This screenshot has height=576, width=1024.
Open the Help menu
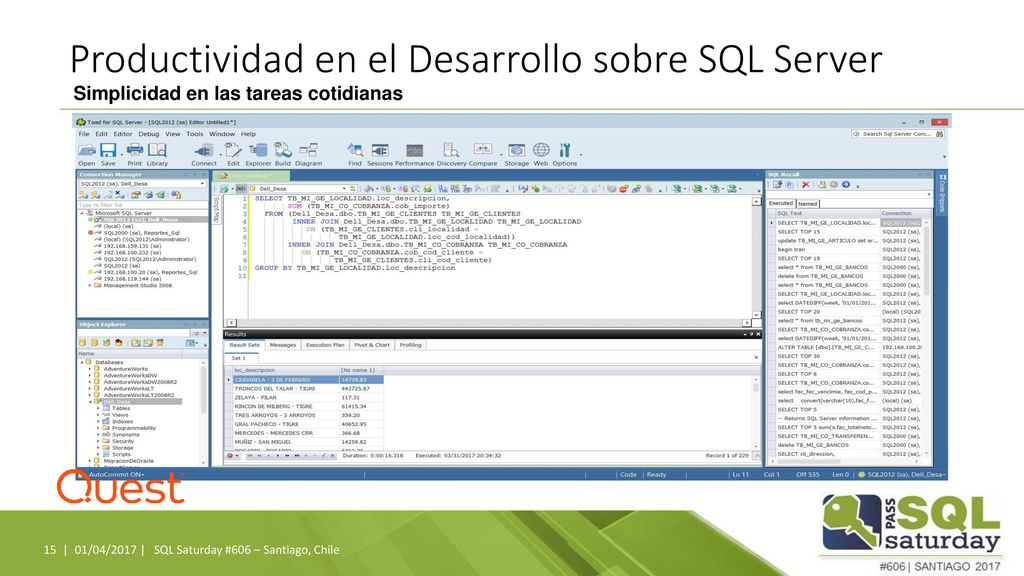(x=248, y=134)
